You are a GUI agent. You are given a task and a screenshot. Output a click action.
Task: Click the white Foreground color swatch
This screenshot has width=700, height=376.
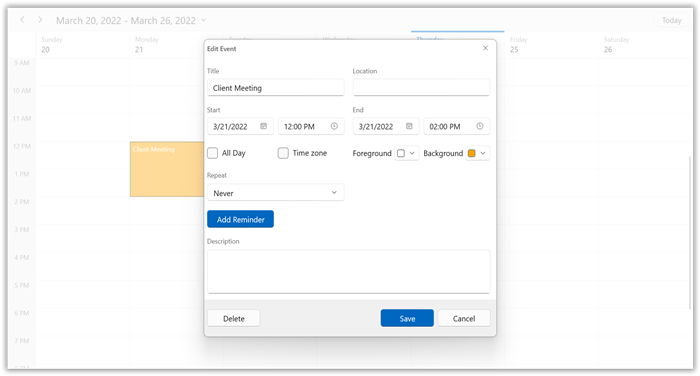click(401, 153)
